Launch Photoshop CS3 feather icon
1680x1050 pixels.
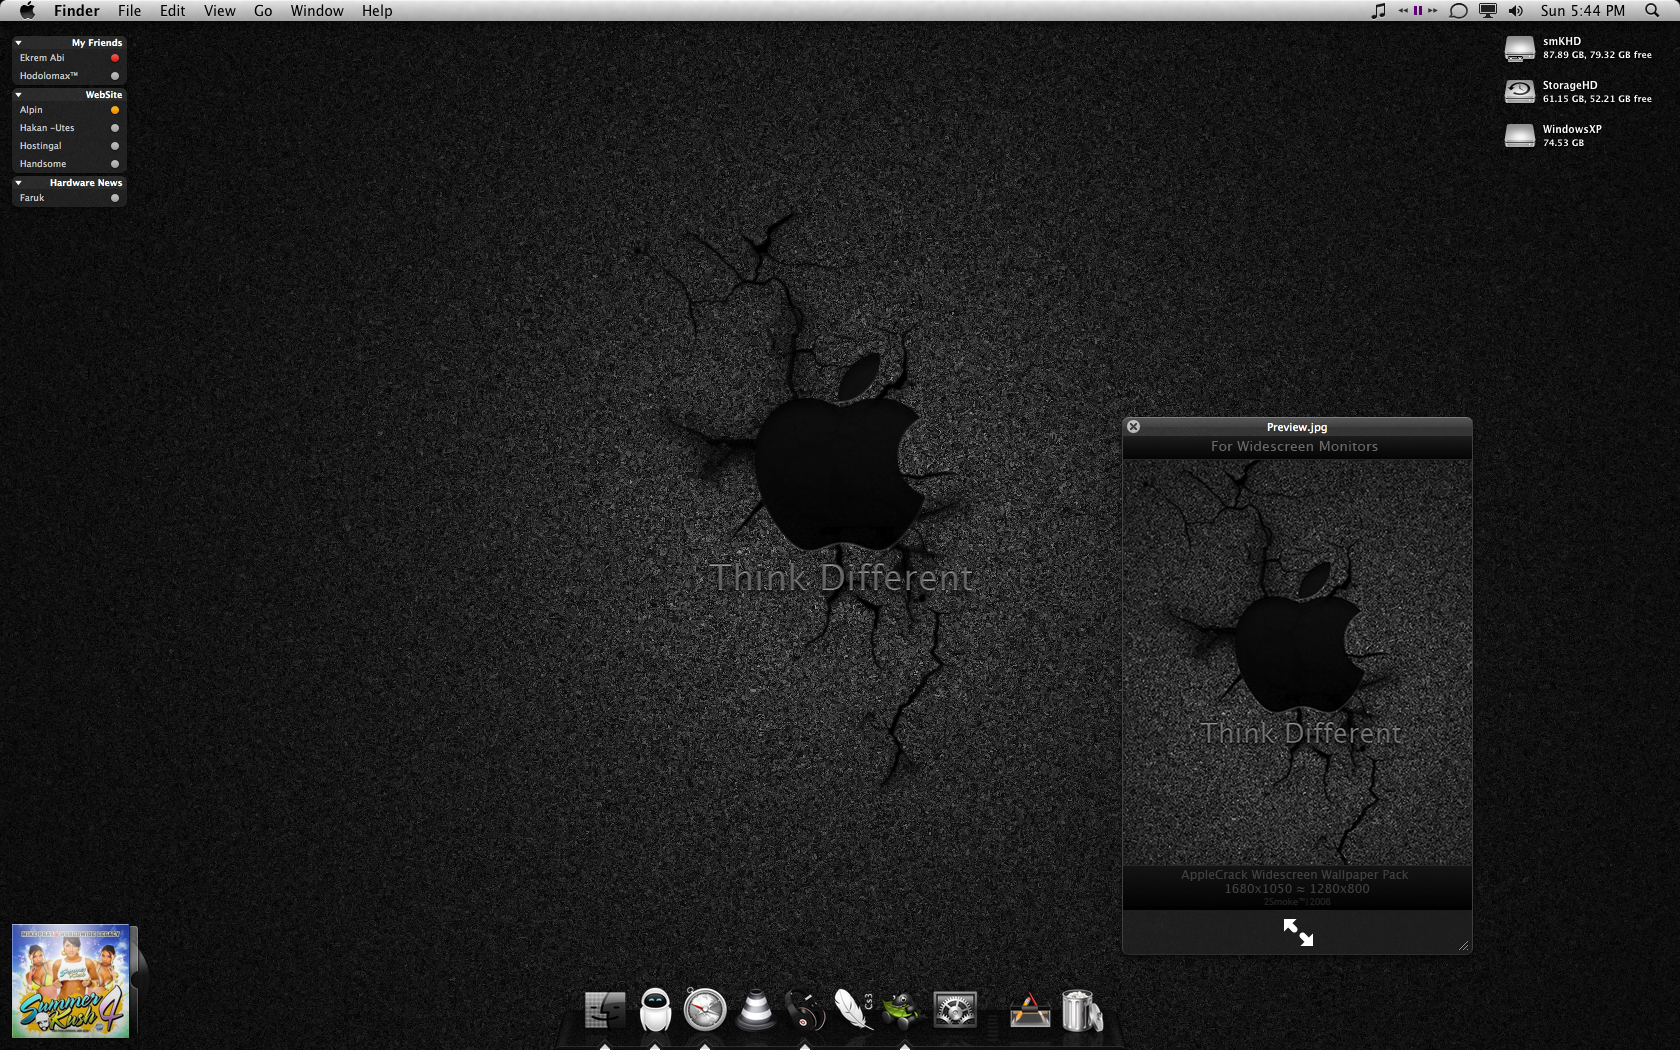click(854, 1009)
